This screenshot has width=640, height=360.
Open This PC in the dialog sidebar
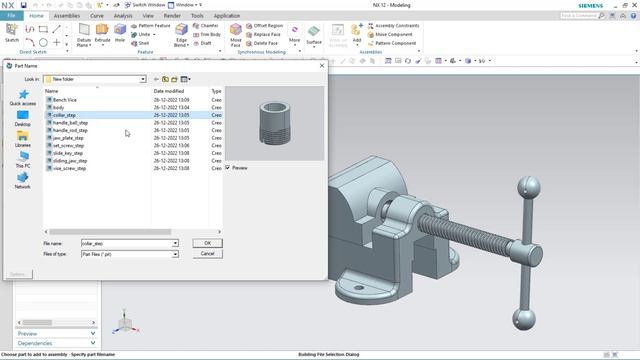(x=23, y=160)
